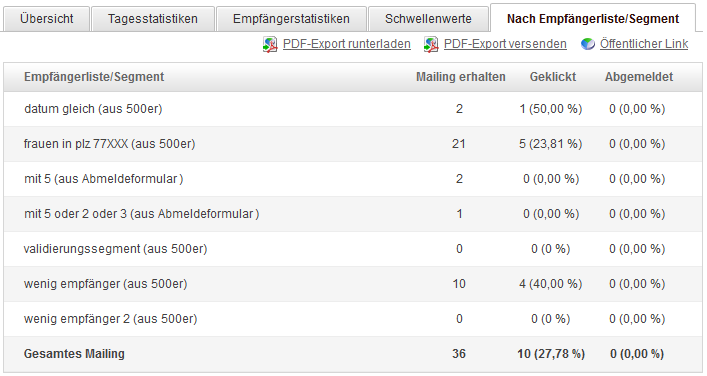Click the 'Empfängerliste/Segment' column header

(x=94, y=77)
